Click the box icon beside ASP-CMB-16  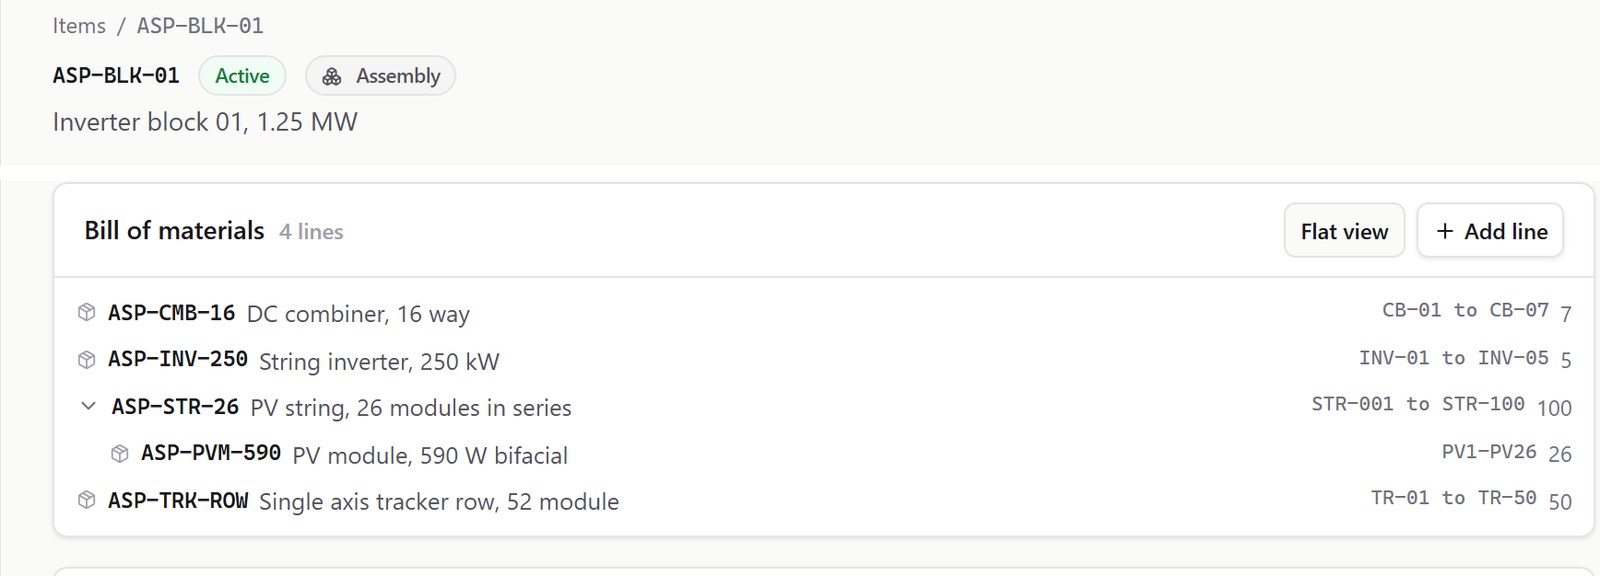[x=87, y=313]
